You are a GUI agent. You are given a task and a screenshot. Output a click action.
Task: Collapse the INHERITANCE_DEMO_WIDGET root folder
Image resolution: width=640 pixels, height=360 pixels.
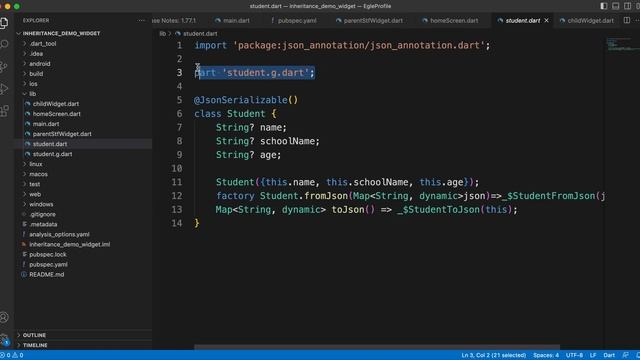[x=61, y=33]
